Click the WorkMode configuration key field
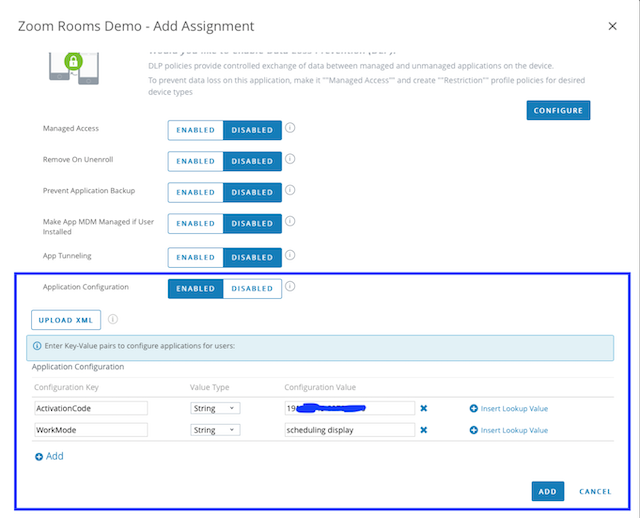 pyautogui.click(x=91, y=430)
